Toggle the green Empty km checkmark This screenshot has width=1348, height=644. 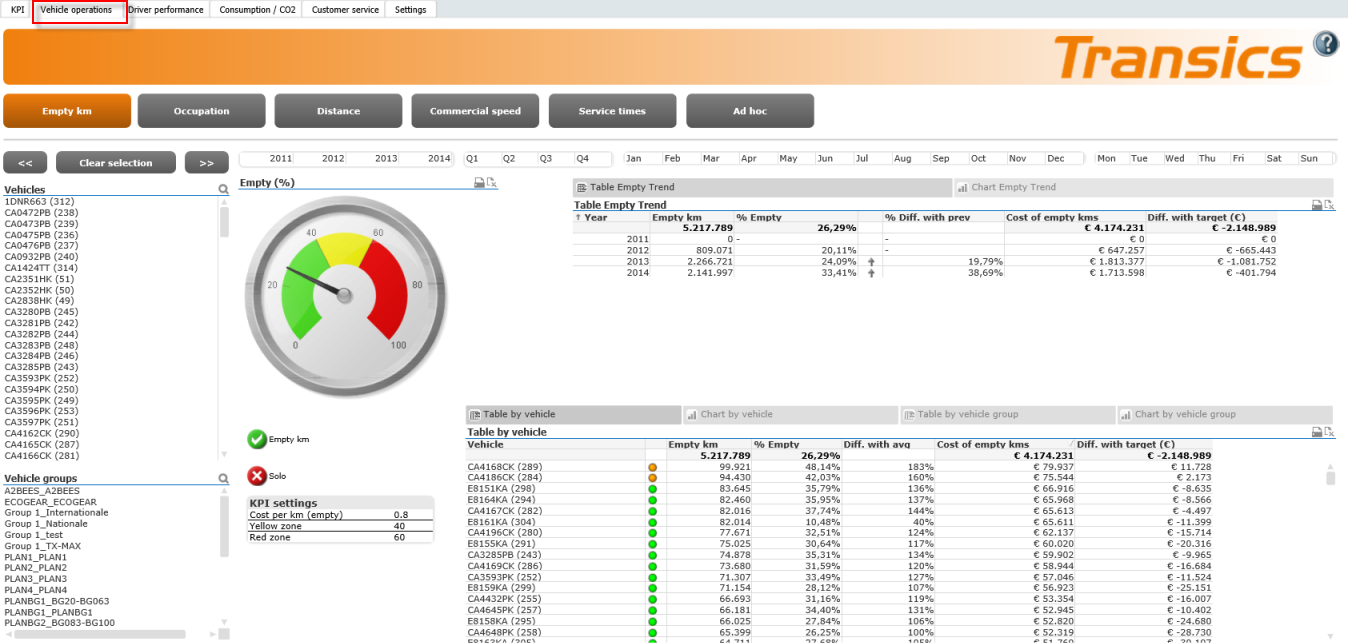coord(257,439)
